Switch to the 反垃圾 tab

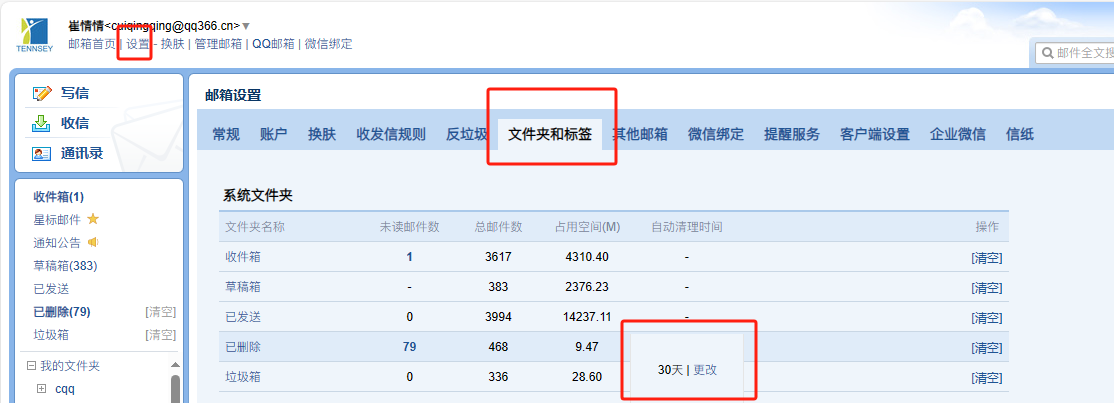coord(467,134)
